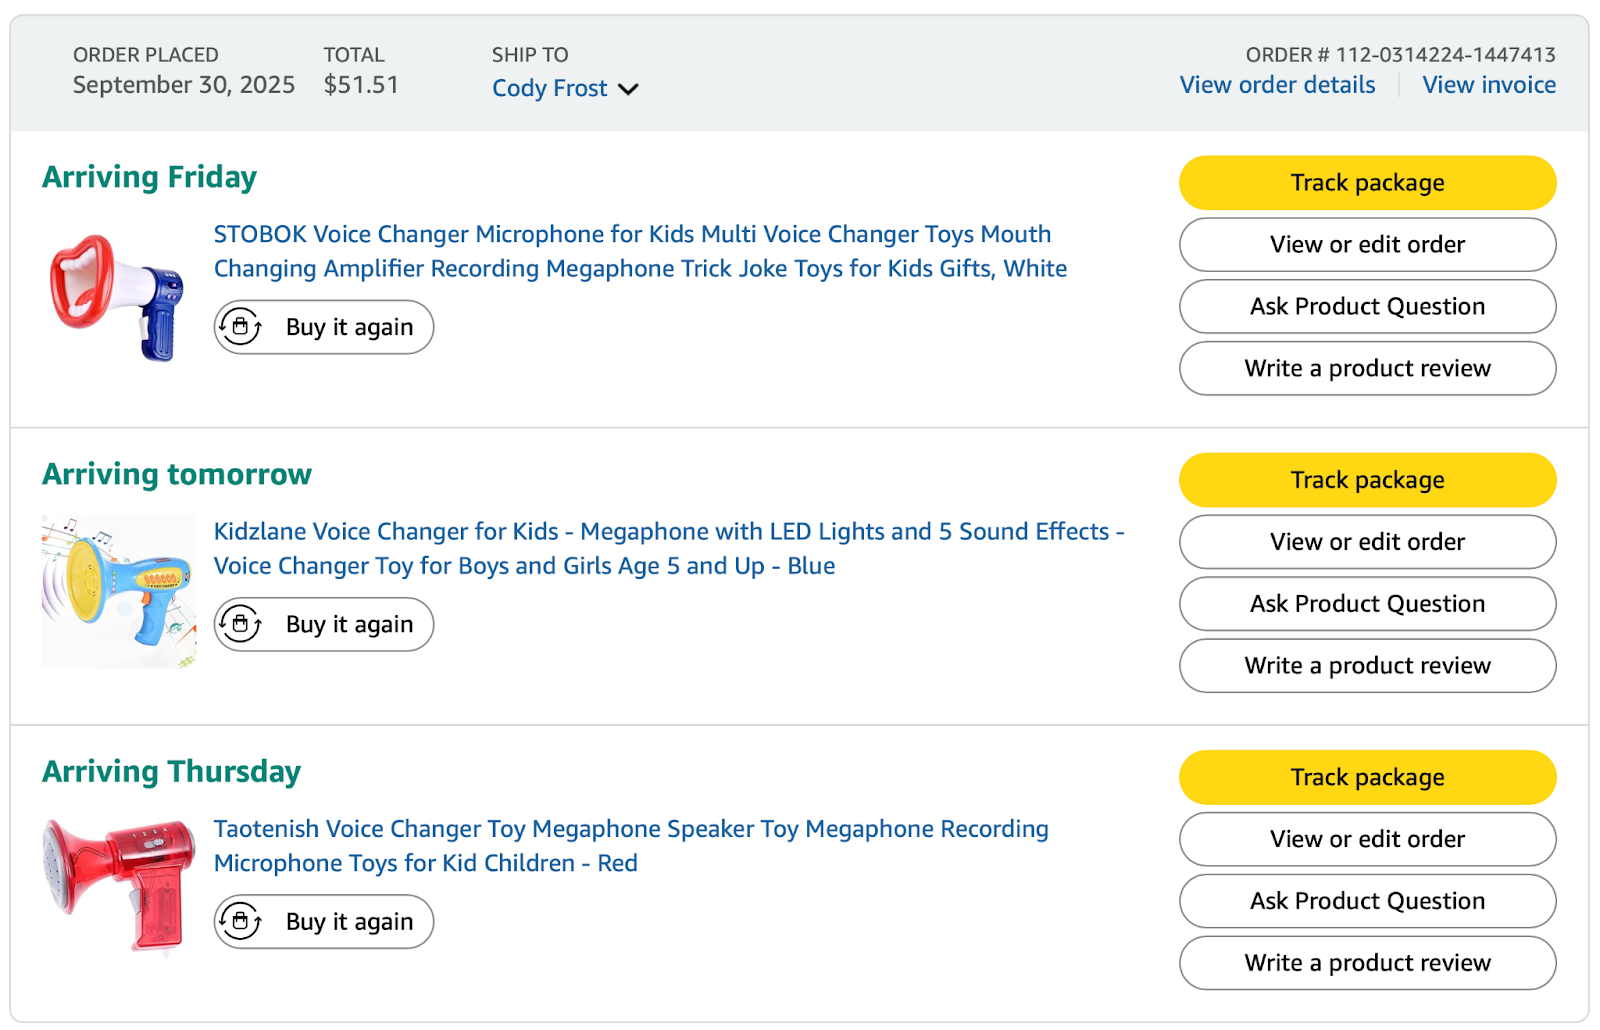Click the Buy it again icon for Kidzlane megaphone
This screenshot has height=1030, width=1600.
[241, 624]
